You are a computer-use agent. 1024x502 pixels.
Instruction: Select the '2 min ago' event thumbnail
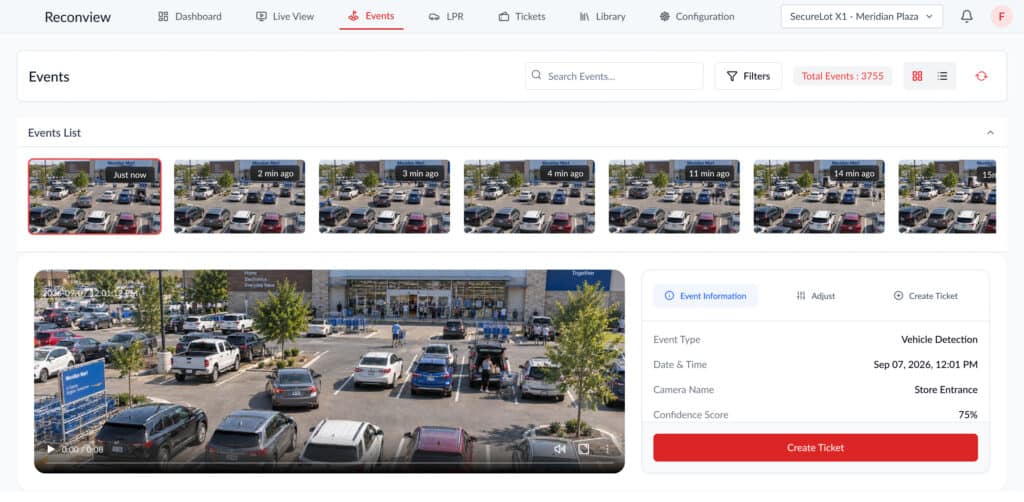[x=240, y=196]
